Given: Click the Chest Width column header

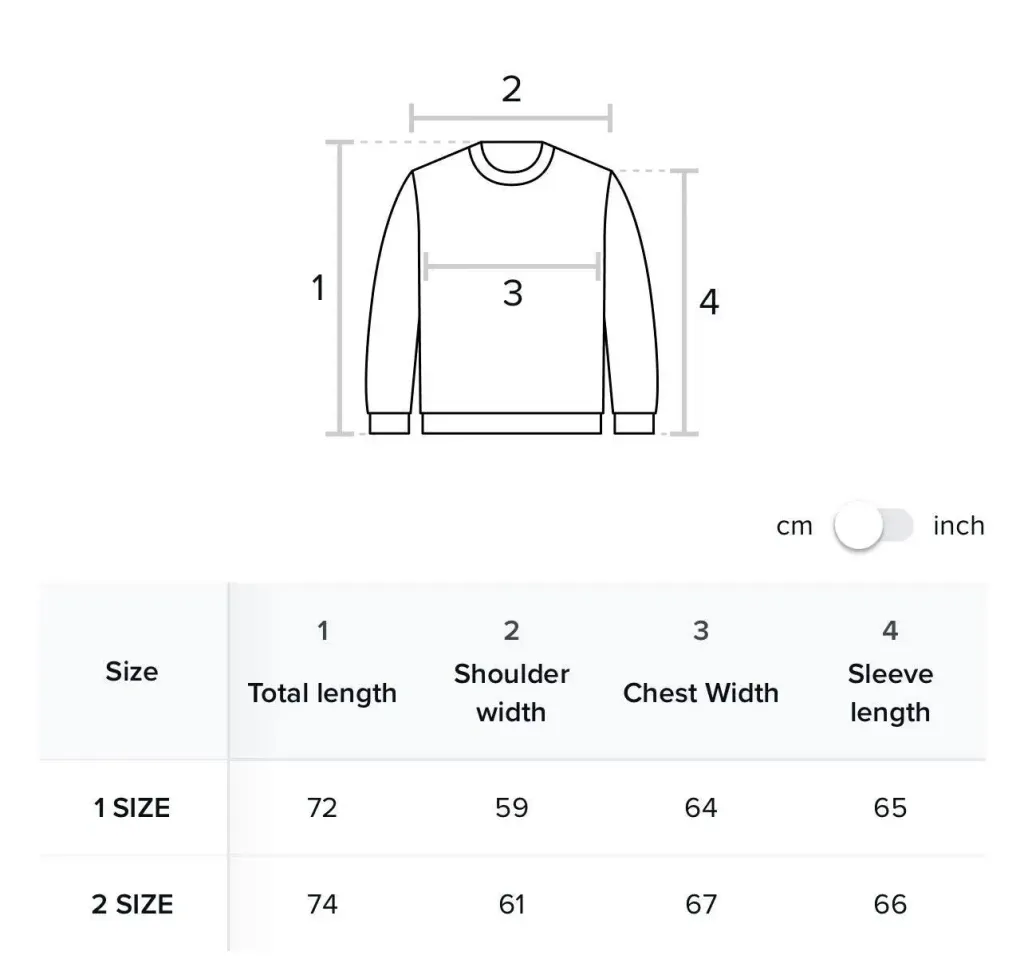Looking at the screenshot, I should click(x=700, y=693).
